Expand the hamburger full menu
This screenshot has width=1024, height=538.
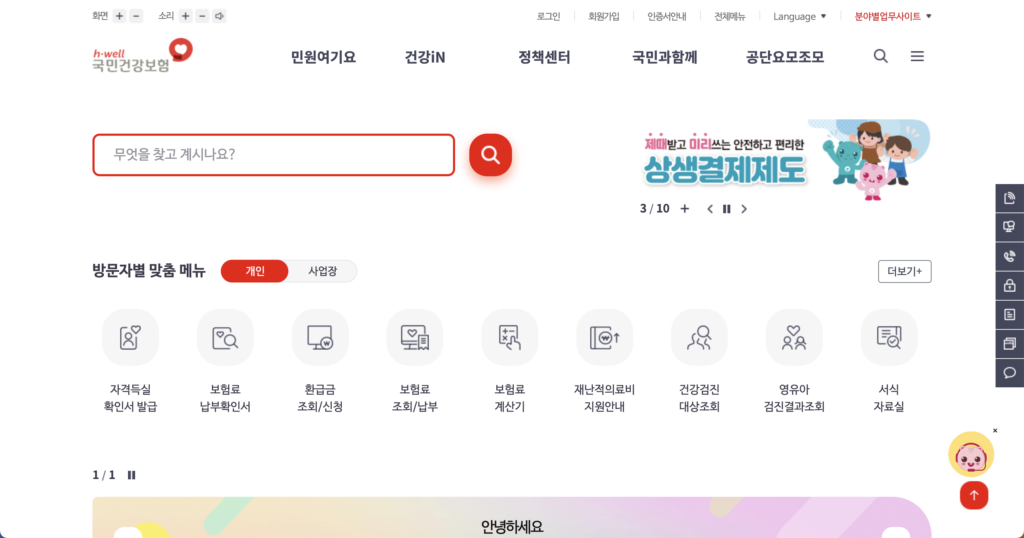tap(917, 57)
